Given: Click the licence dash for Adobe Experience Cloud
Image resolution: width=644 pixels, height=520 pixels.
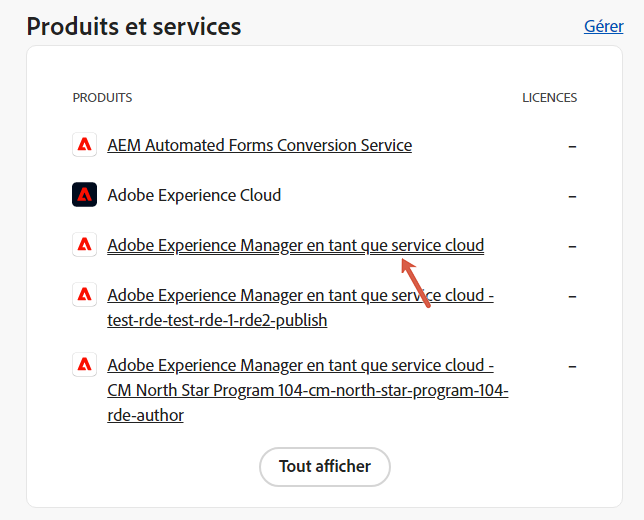Looking at the screenshot, I should pyautogui.click(x=572, y=196).
